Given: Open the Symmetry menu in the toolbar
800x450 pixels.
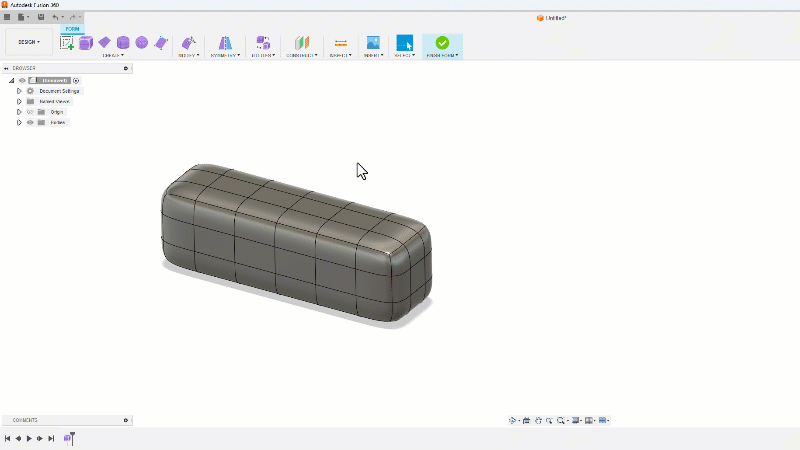Looking at the screenshot, I should [225, 44].
